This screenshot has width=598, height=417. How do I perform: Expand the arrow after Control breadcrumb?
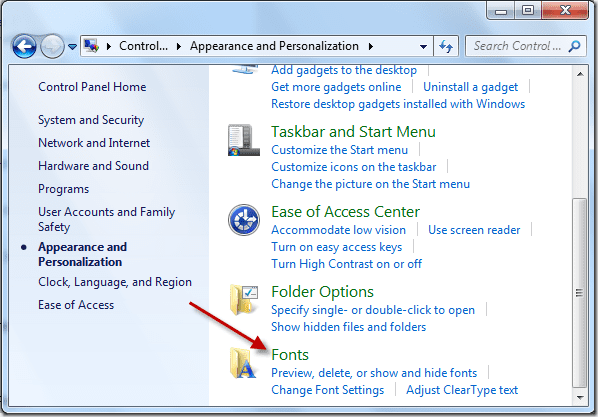point(179,47)
